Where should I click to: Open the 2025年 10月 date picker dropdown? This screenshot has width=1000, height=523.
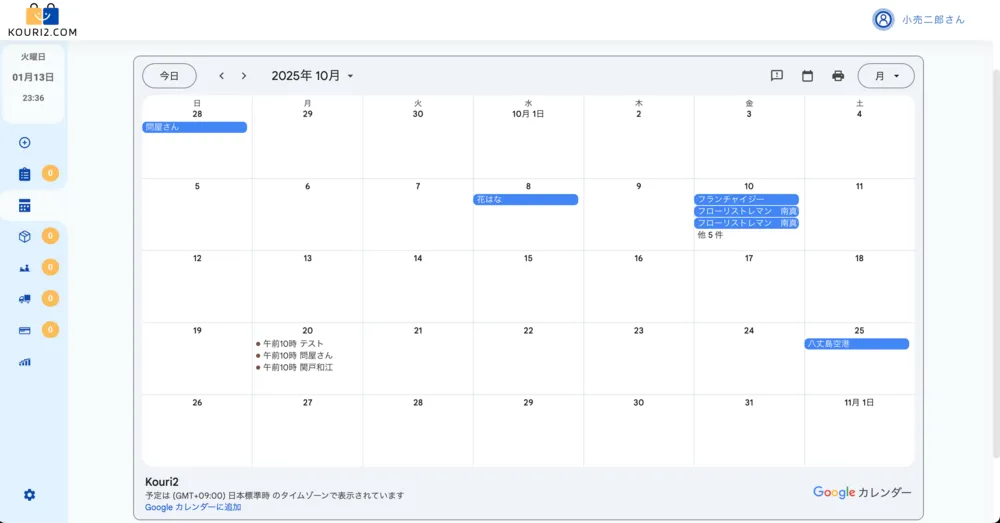(x=312, y=76)
